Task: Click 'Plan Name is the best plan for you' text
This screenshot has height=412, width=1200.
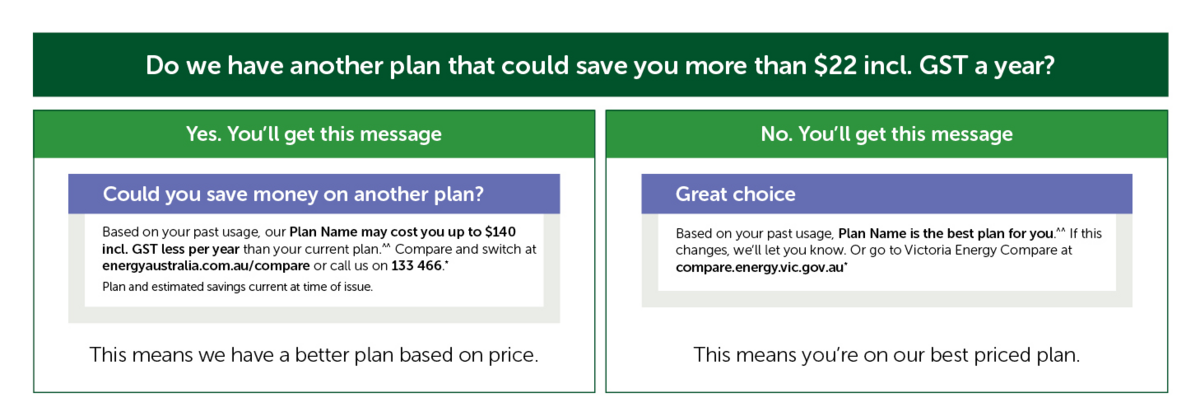Action: 946,232
